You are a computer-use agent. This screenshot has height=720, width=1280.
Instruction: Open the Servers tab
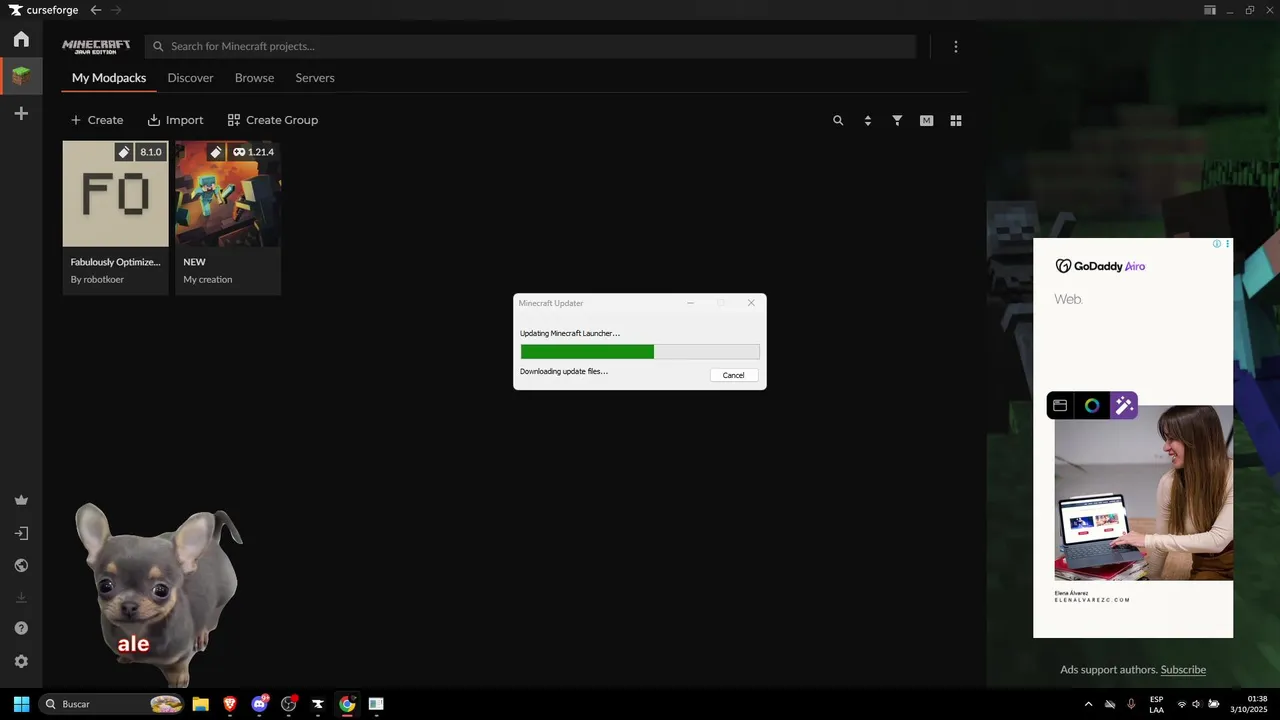315,78
